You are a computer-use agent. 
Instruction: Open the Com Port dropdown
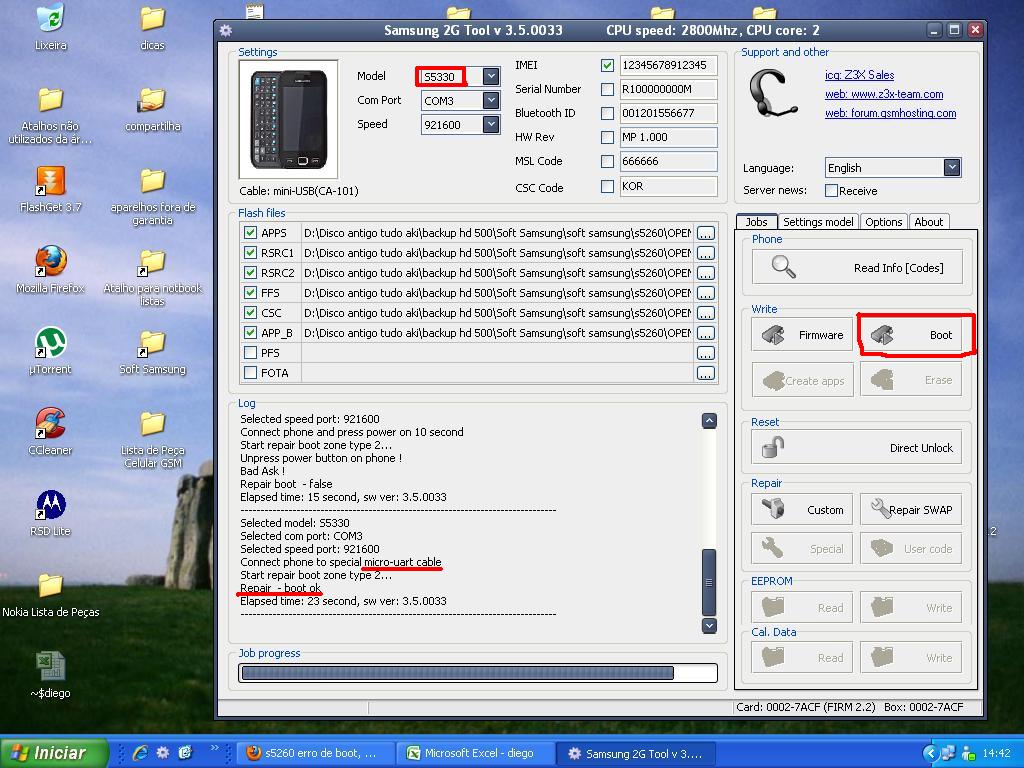[491, 101]
